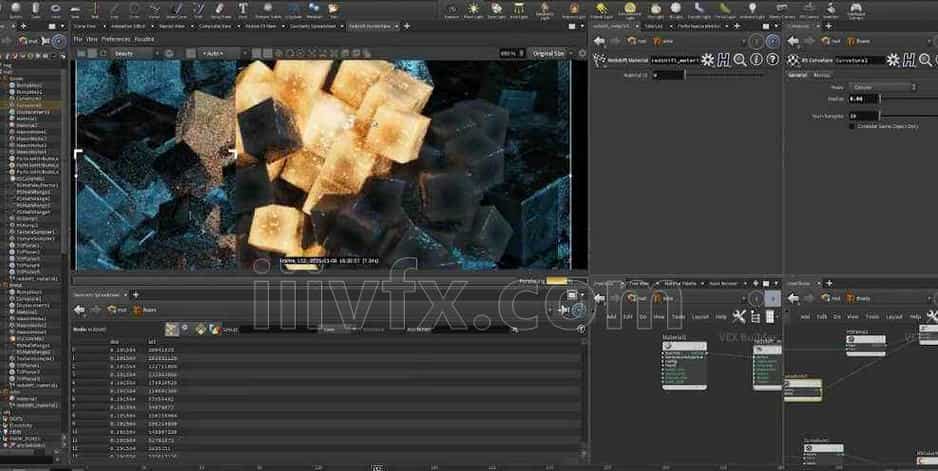Create a Sky Light from the shelf
Screen dimensions: 938x471
656,9
